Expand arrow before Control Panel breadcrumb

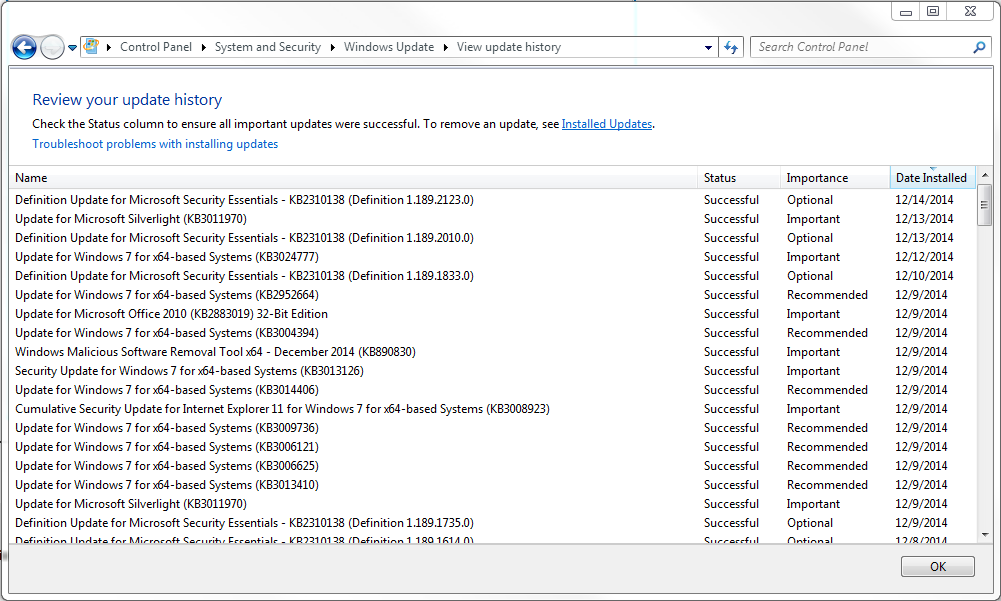point(109,47)
